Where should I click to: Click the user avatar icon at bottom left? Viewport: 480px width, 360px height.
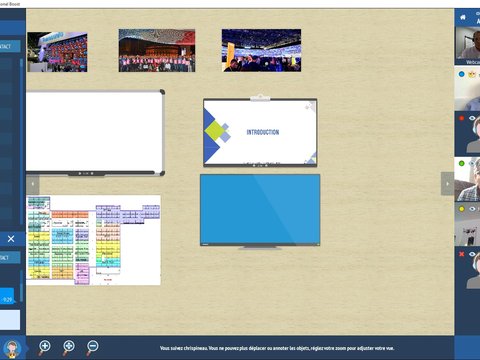click(12, 348)
